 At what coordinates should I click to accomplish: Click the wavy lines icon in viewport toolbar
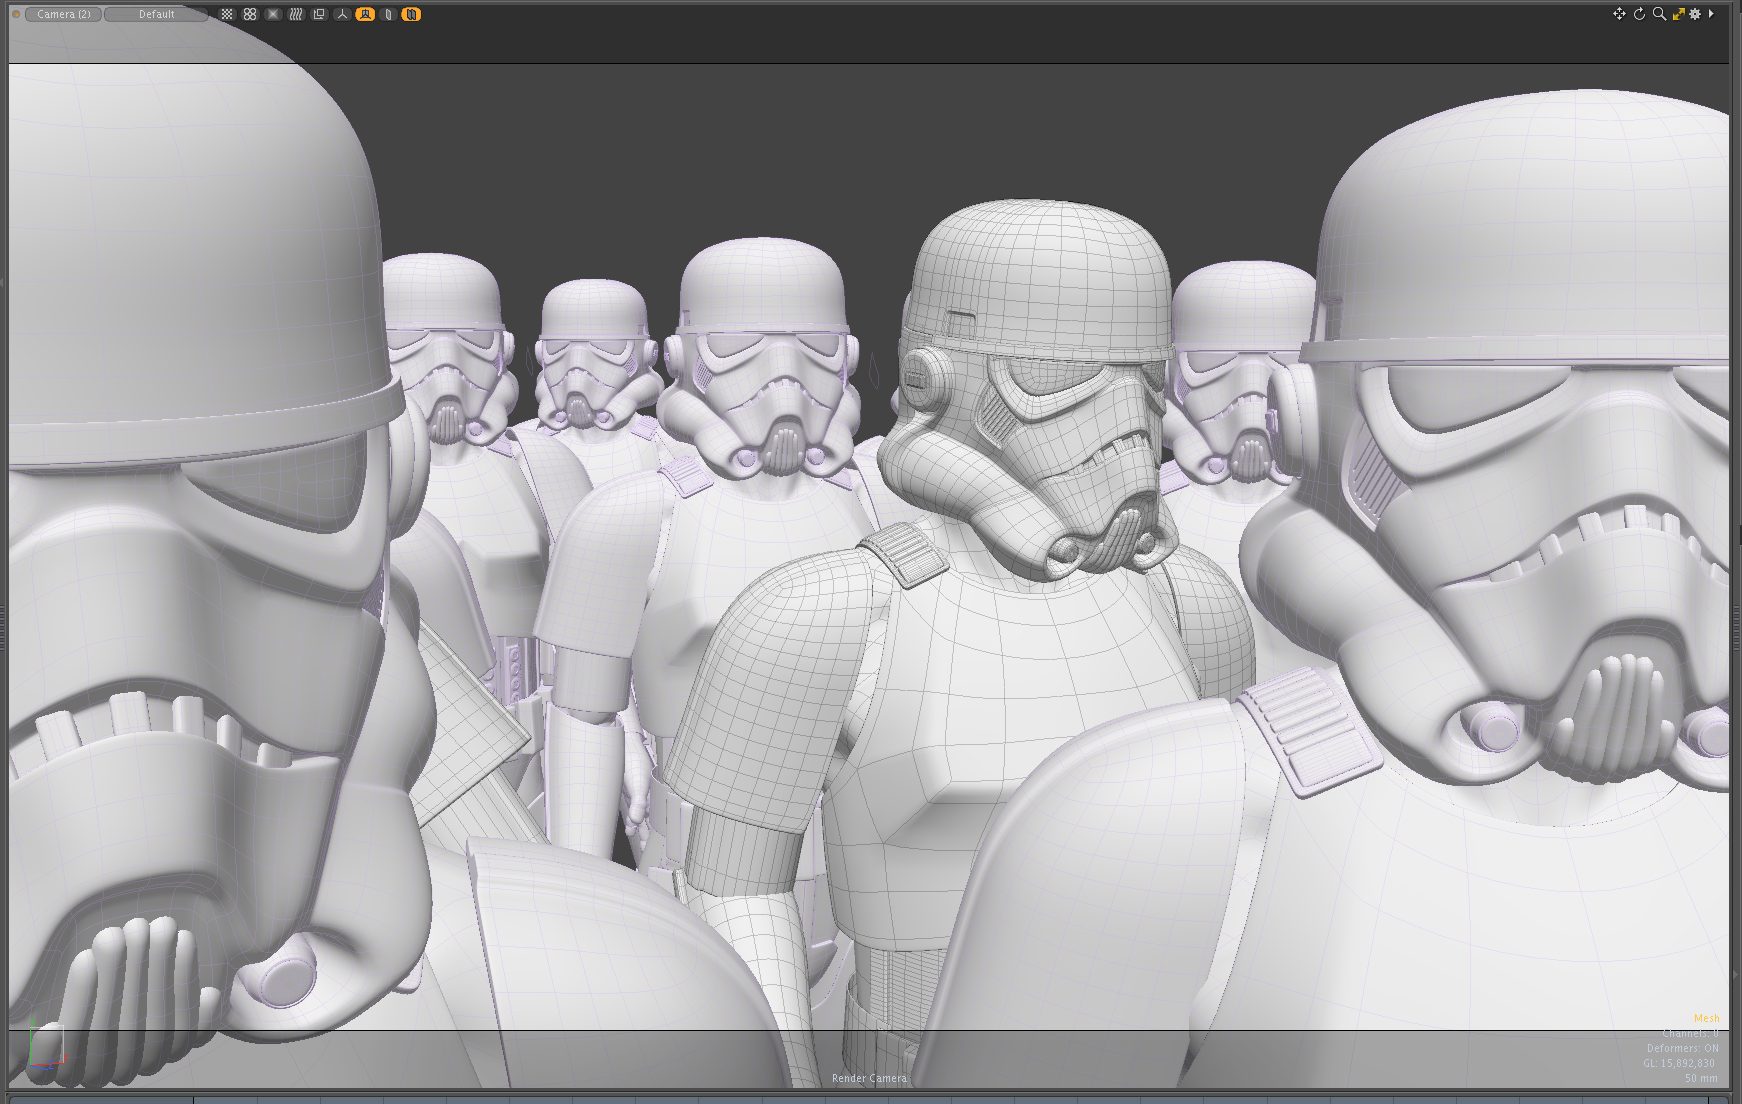(296, 14)
